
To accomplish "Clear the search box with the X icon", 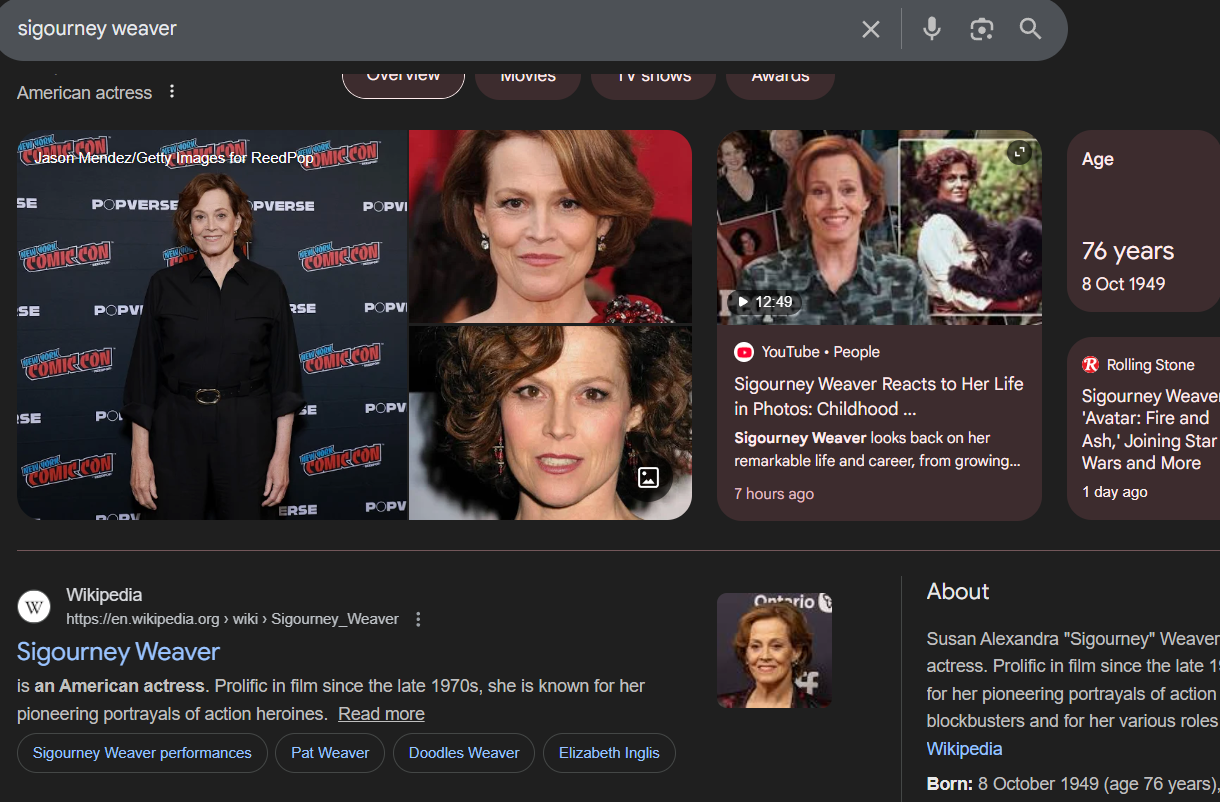I will pos(871,29).
